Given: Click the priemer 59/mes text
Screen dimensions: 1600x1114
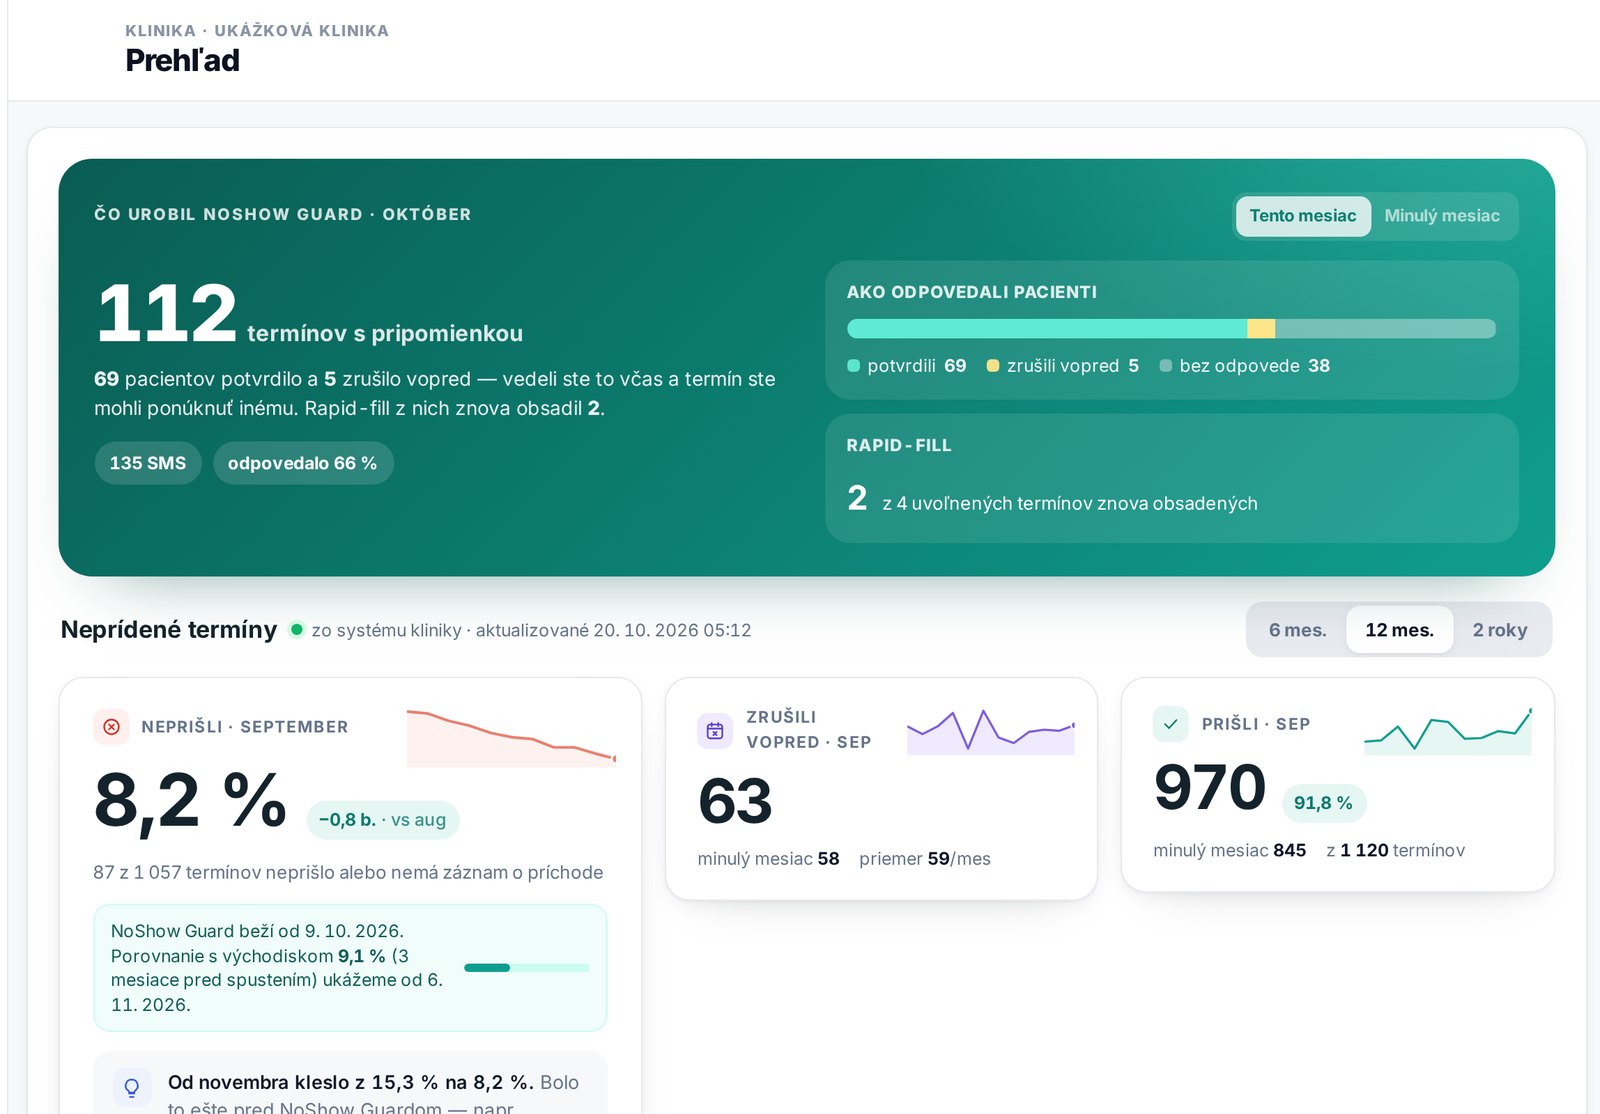Looking at the screenshot, I should pos(925,859).
